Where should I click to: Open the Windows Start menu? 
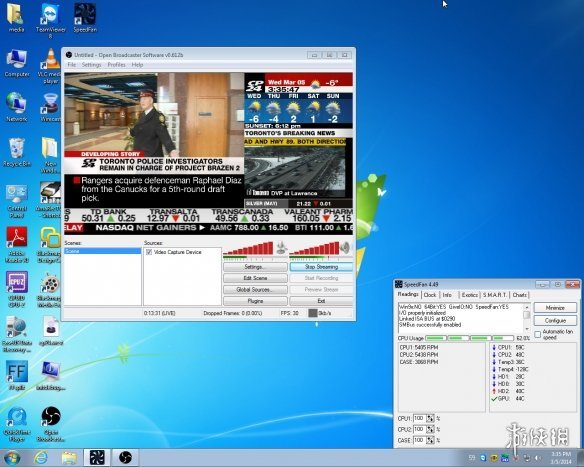(12, 458)
